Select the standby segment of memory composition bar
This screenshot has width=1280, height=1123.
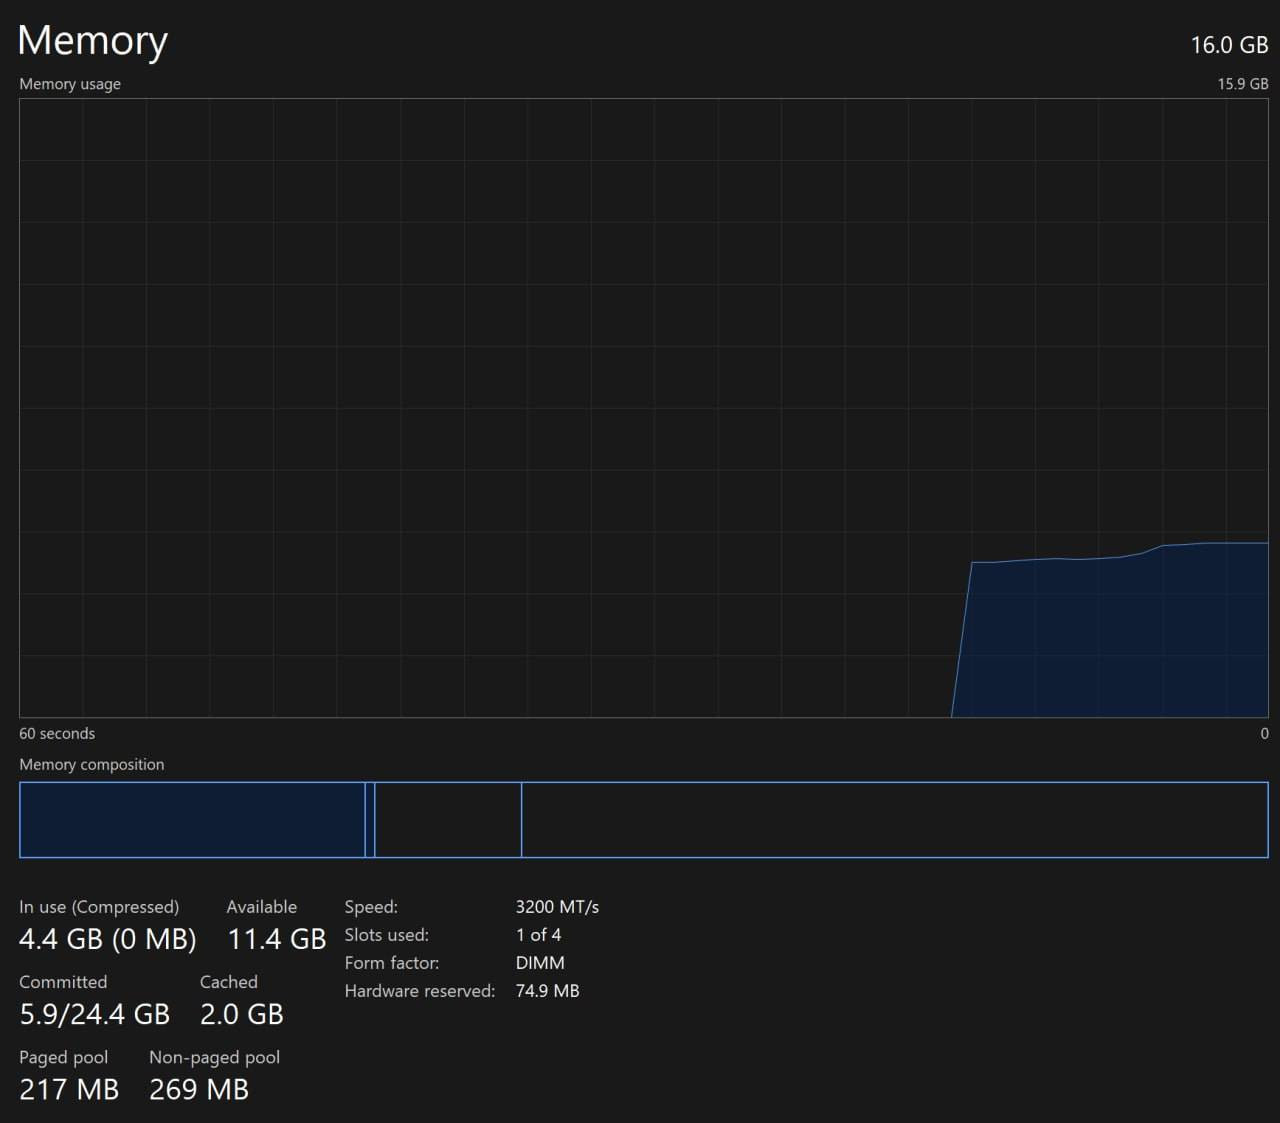click(448, 820)
